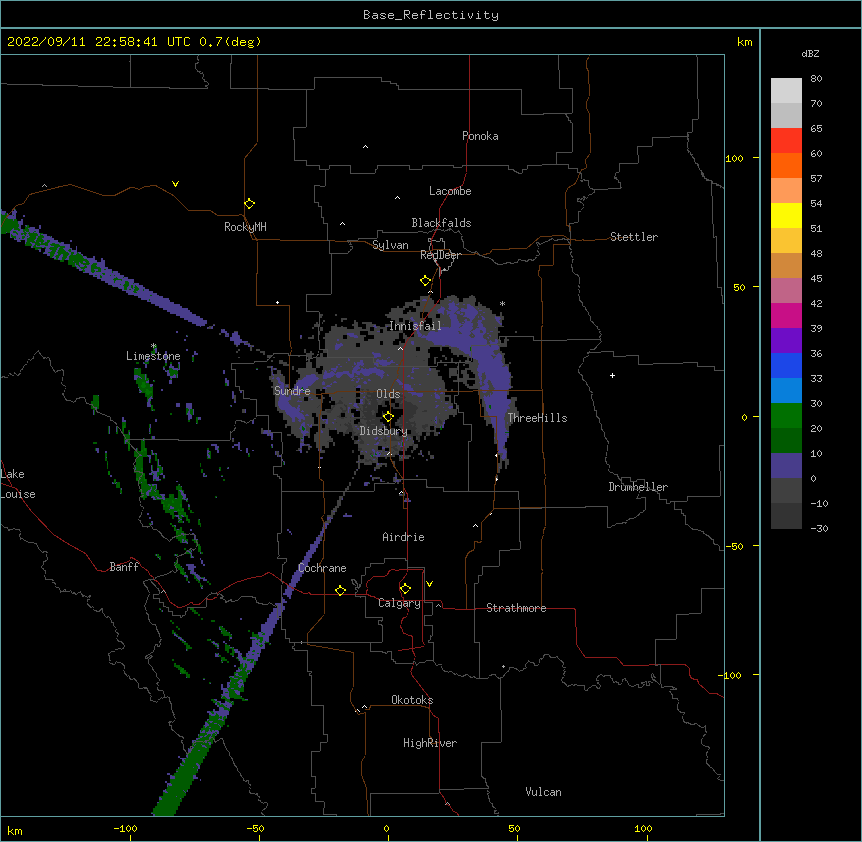Click the bright green 30 dBZ legend swatch
This screenshot has width=862, height=842.
click(x=786, y=416)
